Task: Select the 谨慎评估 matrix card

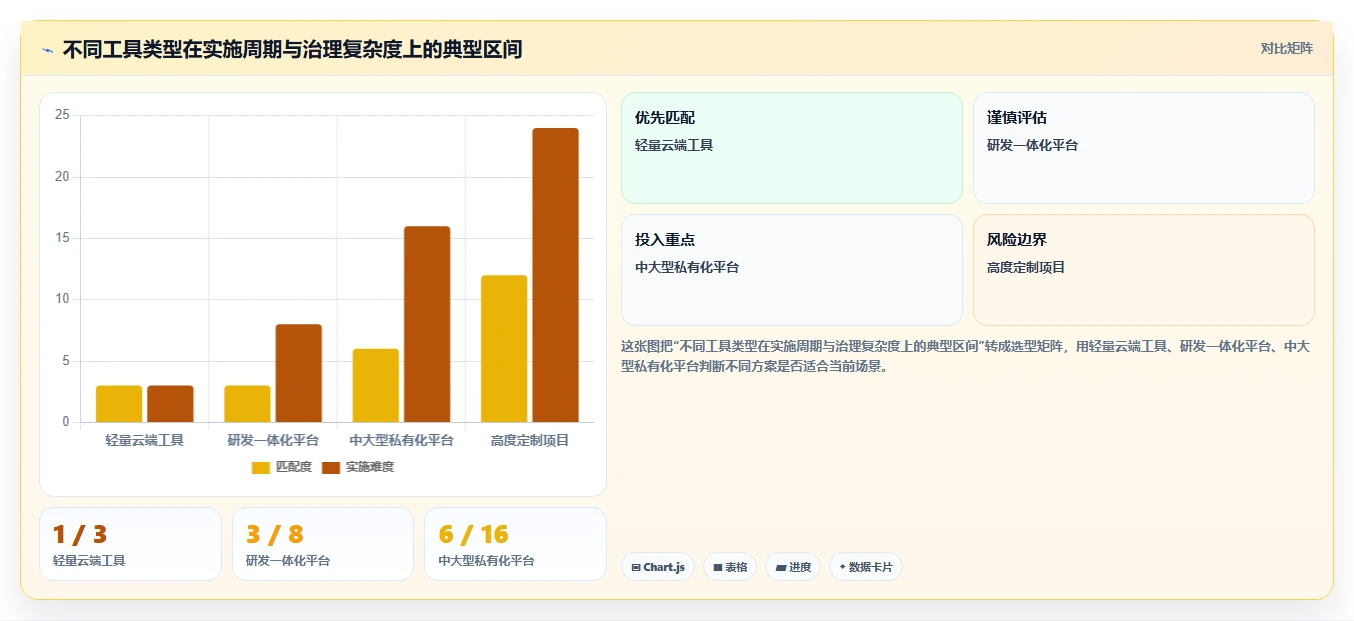Action: click(x=1144, y=148)
